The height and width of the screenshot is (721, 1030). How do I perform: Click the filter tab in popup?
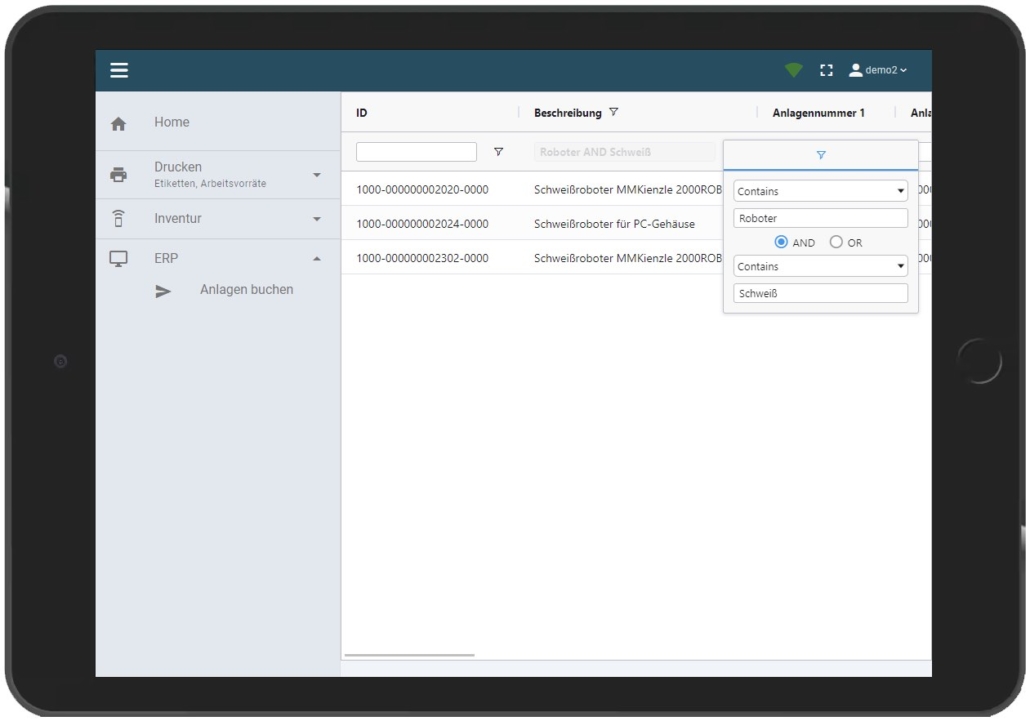point(820,156)
